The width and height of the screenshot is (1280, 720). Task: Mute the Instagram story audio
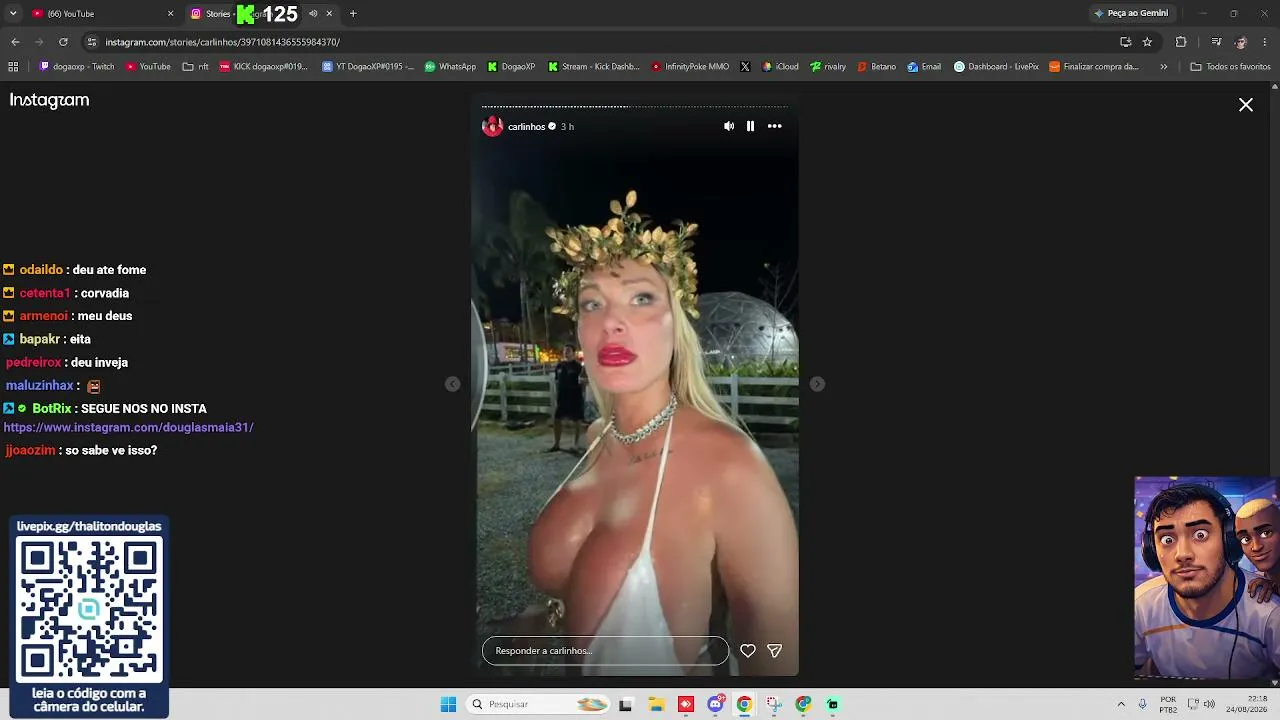729,126
